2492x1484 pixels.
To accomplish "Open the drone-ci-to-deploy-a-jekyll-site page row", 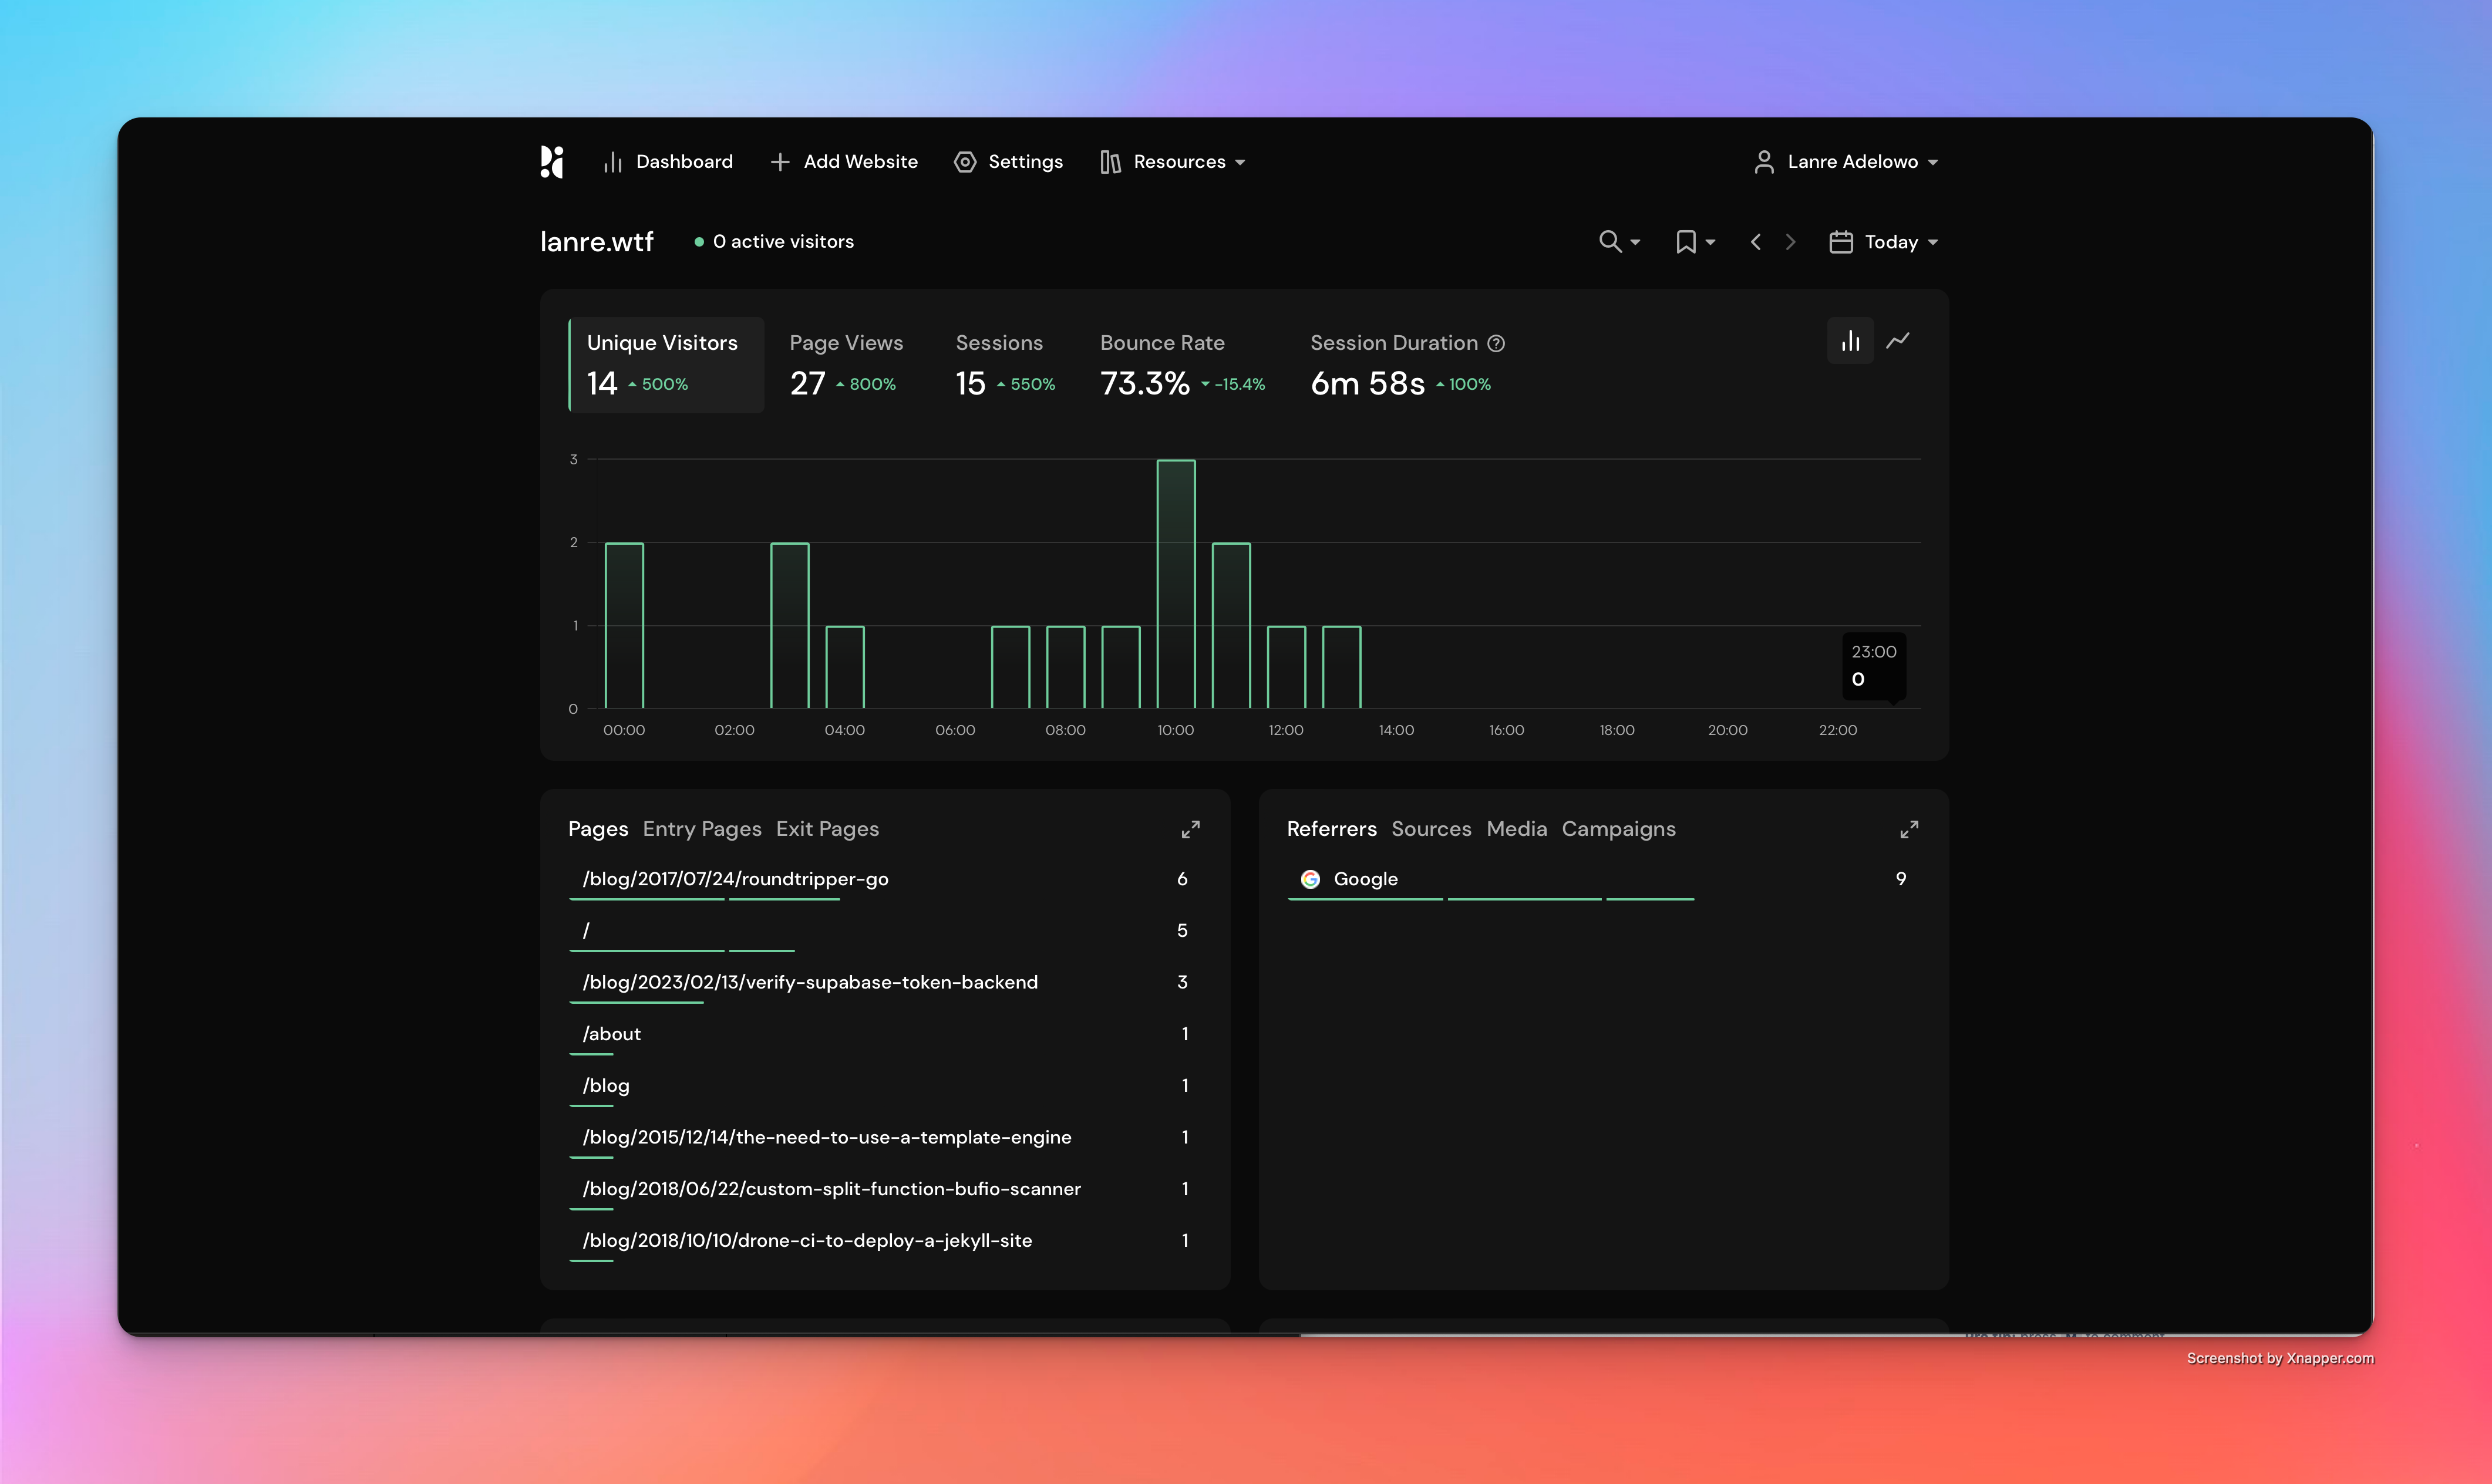I will pos(885,1241).
